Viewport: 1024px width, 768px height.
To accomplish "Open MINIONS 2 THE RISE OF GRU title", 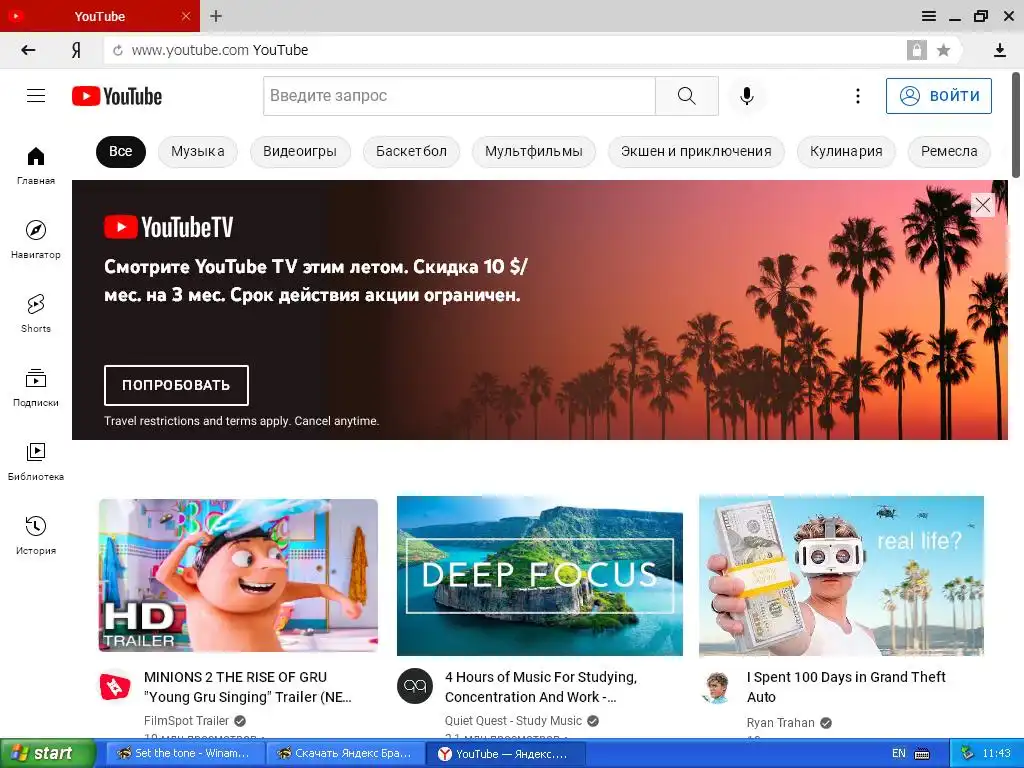I will click(248, 687).
